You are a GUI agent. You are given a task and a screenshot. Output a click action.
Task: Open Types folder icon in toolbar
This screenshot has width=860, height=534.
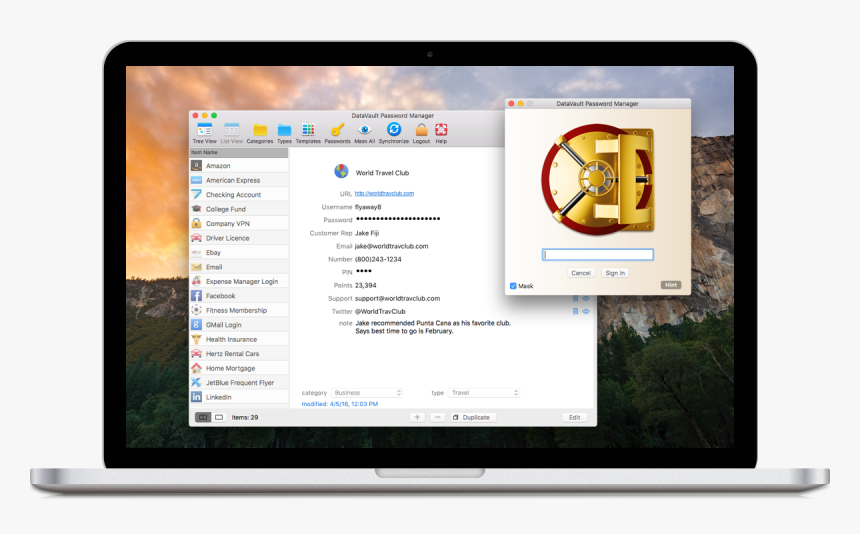(284, 133)
